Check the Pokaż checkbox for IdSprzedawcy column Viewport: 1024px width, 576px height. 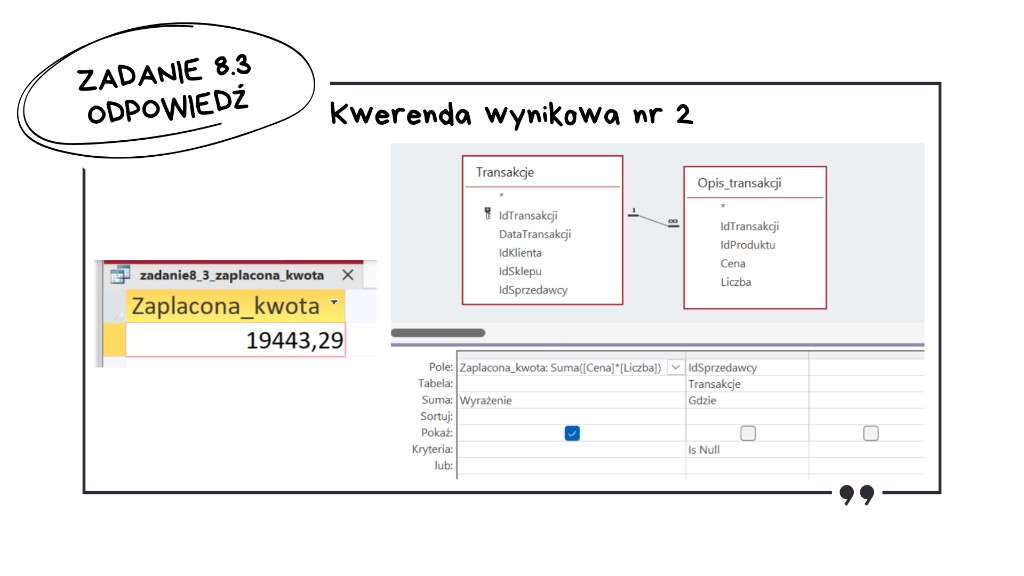pyautogui.click(x=748, y=433)
